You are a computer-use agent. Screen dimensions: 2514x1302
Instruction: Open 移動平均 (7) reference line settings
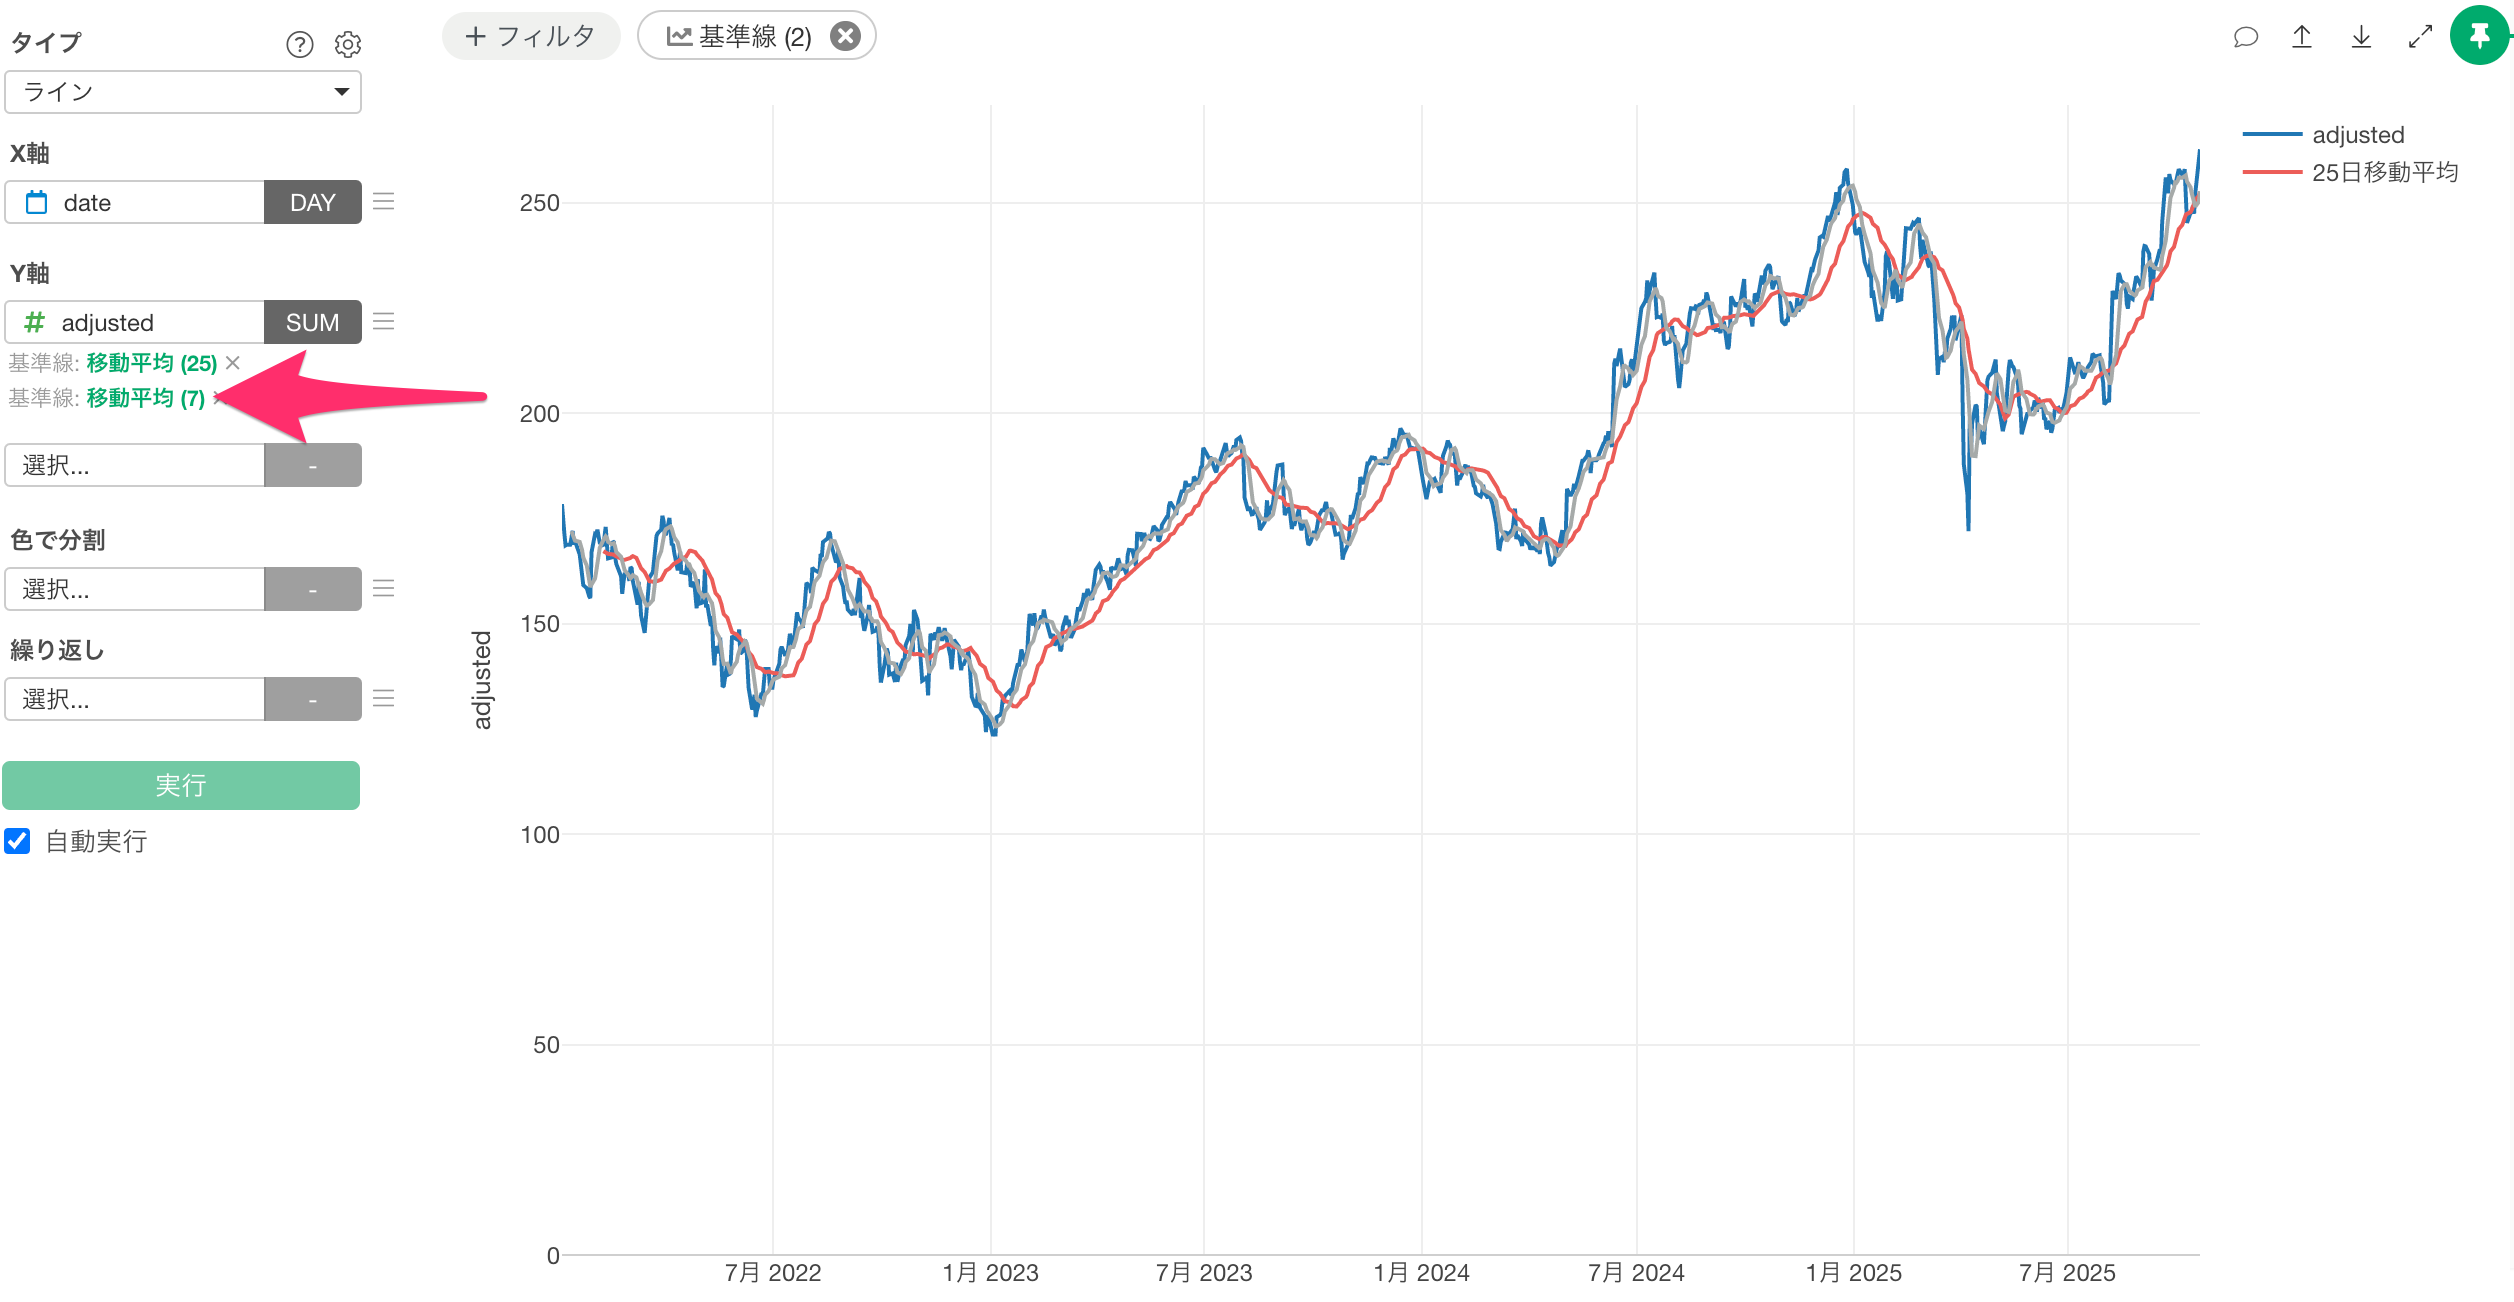145,398
